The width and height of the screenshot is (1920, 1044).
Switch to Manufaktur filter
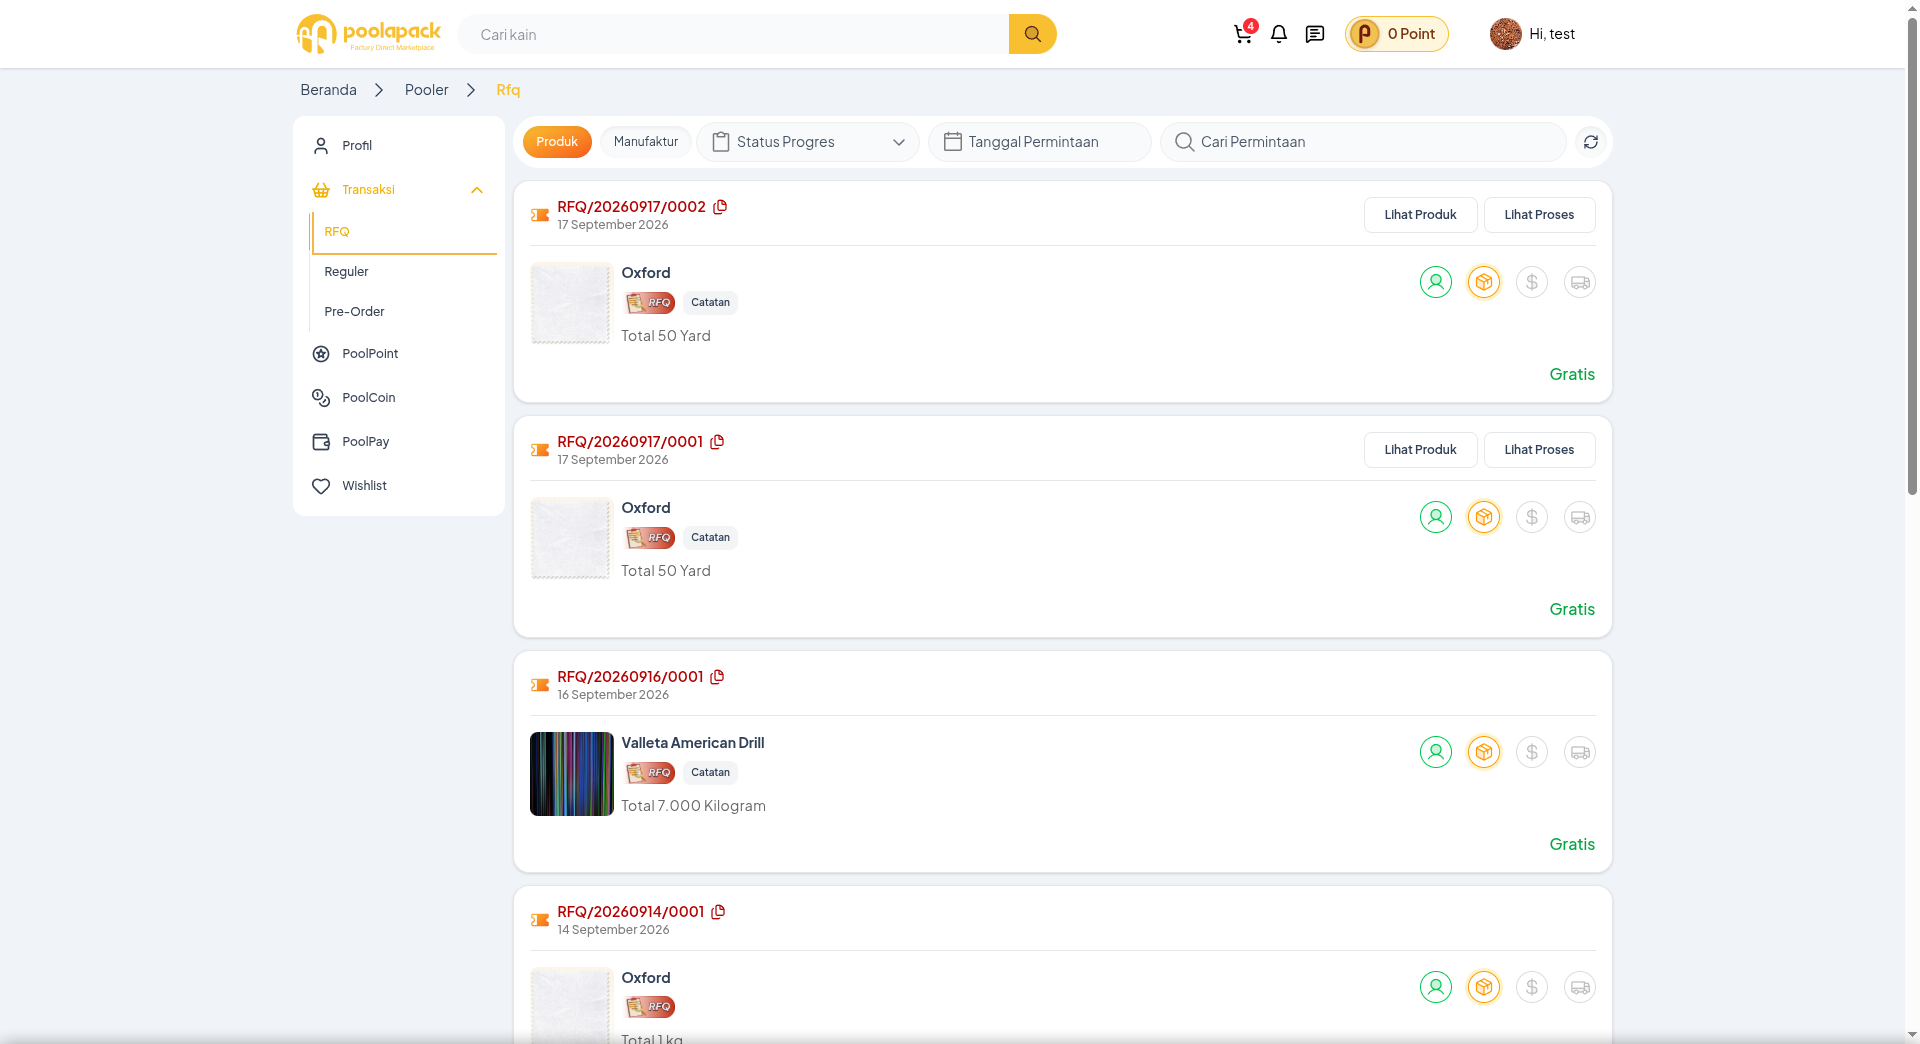[646, 142]
